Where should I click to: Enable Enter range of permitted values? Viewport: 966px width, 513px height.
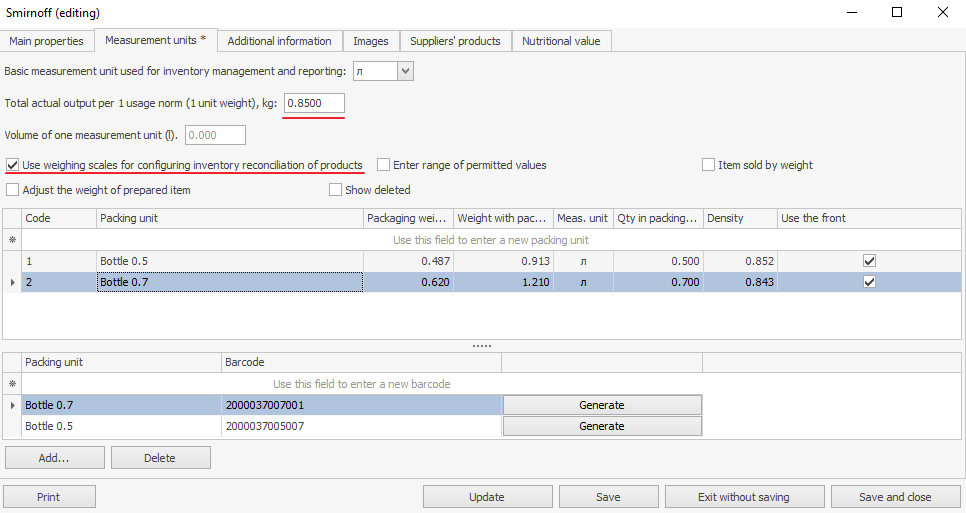(x=384, y=165)
